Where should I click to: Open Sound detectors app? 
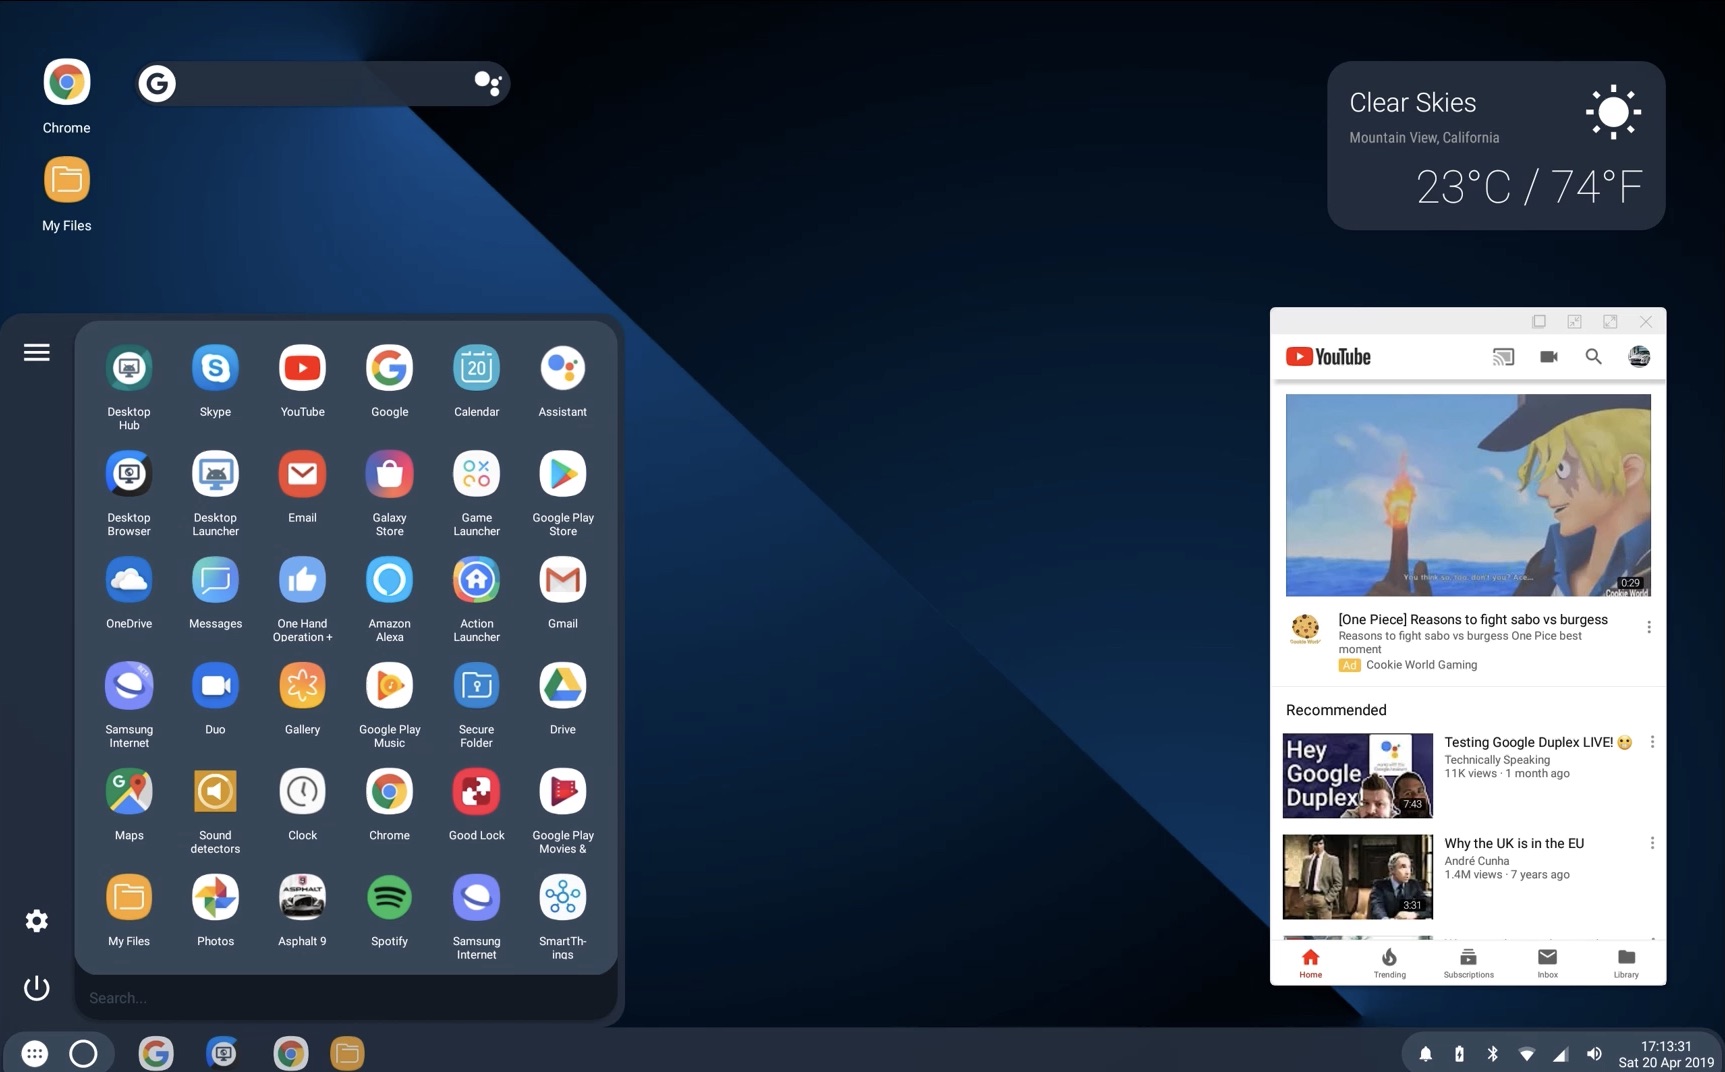pos(215,792)
